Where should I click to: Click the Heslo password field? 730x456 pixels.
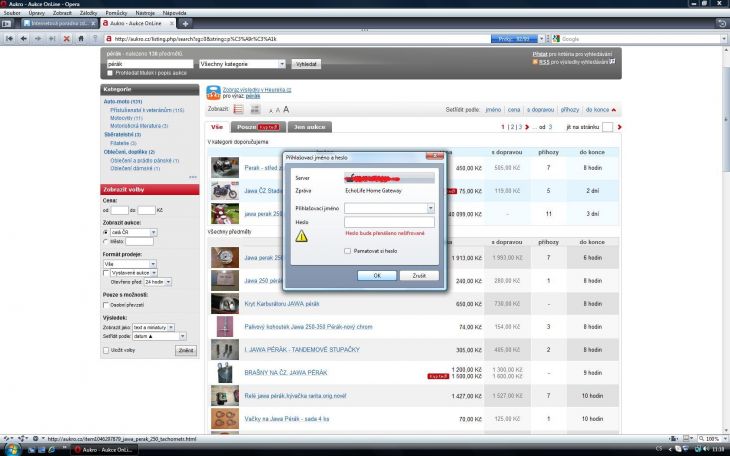[x=389, y=222]
